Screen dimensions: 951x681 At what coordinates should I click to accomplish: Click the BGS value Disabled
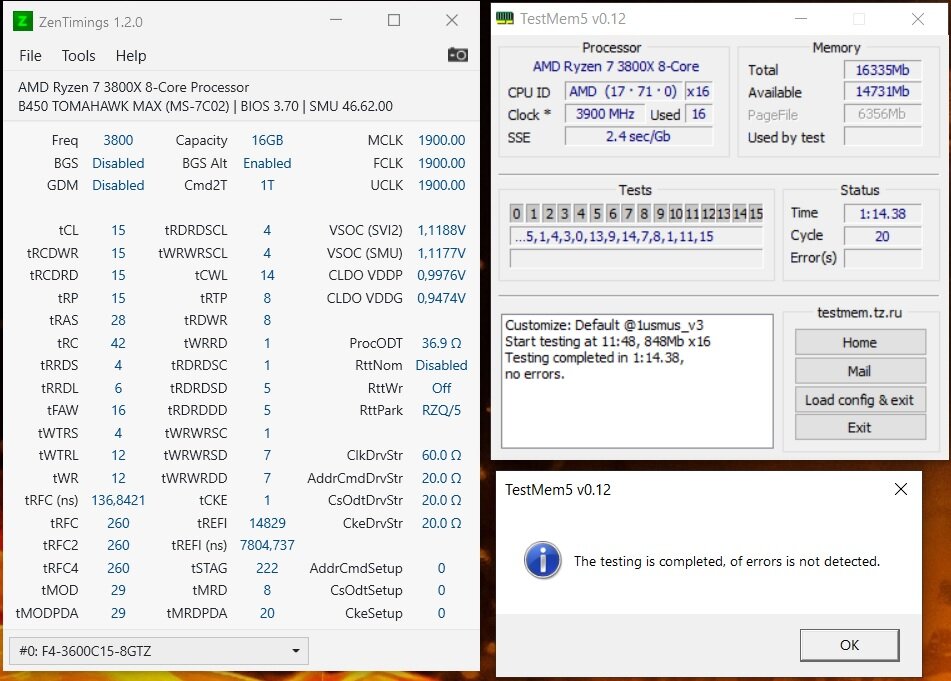pyautogui.click(x=118, y=163)
